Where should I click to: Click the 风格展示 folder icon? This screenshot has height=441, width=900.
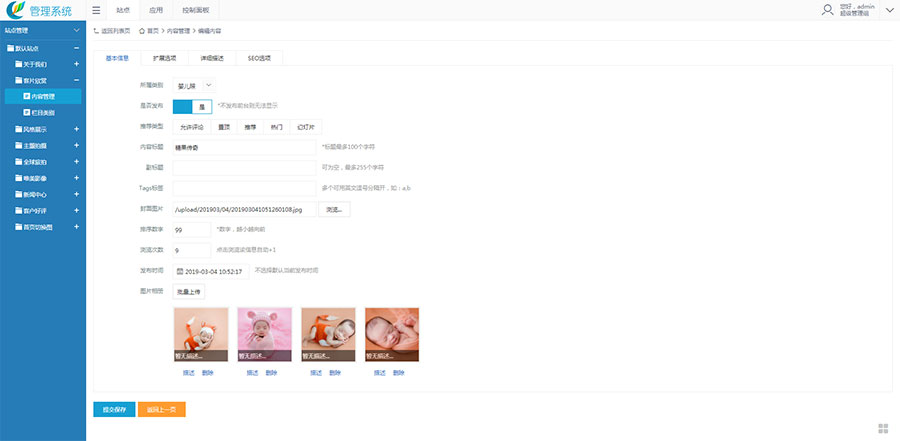[18, 129]
